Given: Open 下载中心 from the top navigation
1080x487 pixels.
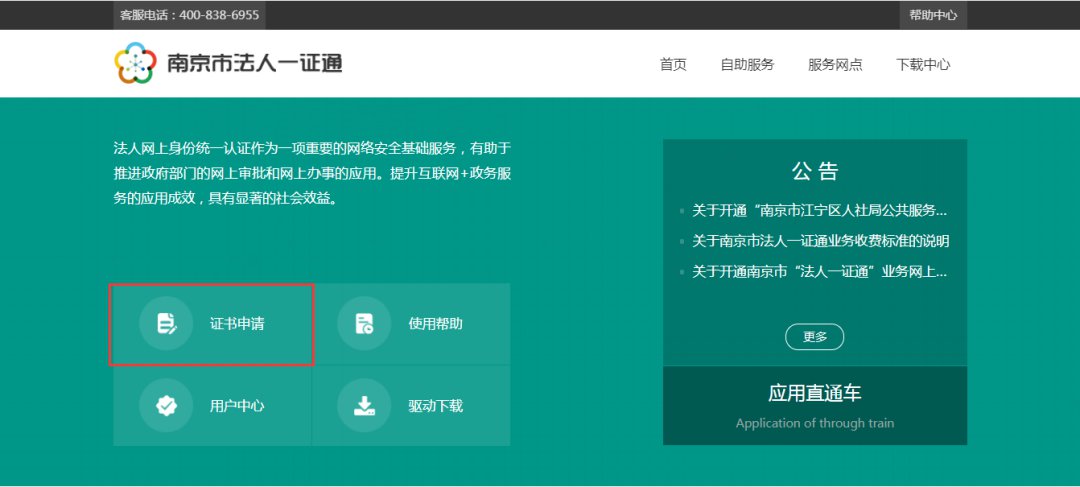Looking at the screenshot, I should click(923, 65).
